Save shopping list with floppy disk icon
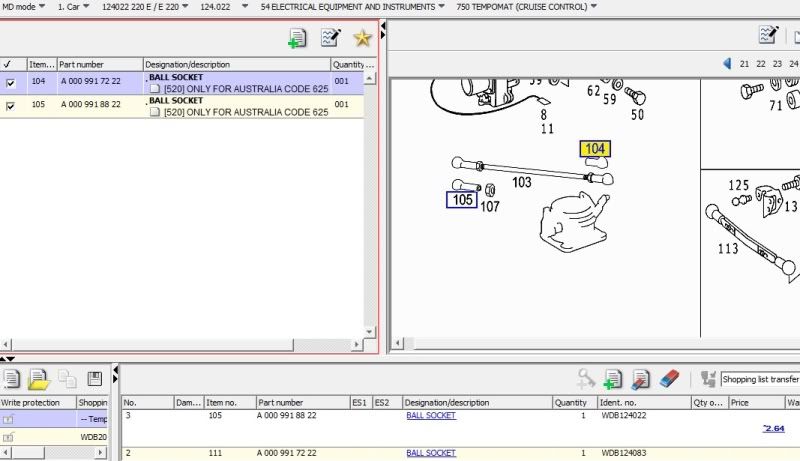 coord(94,378)
